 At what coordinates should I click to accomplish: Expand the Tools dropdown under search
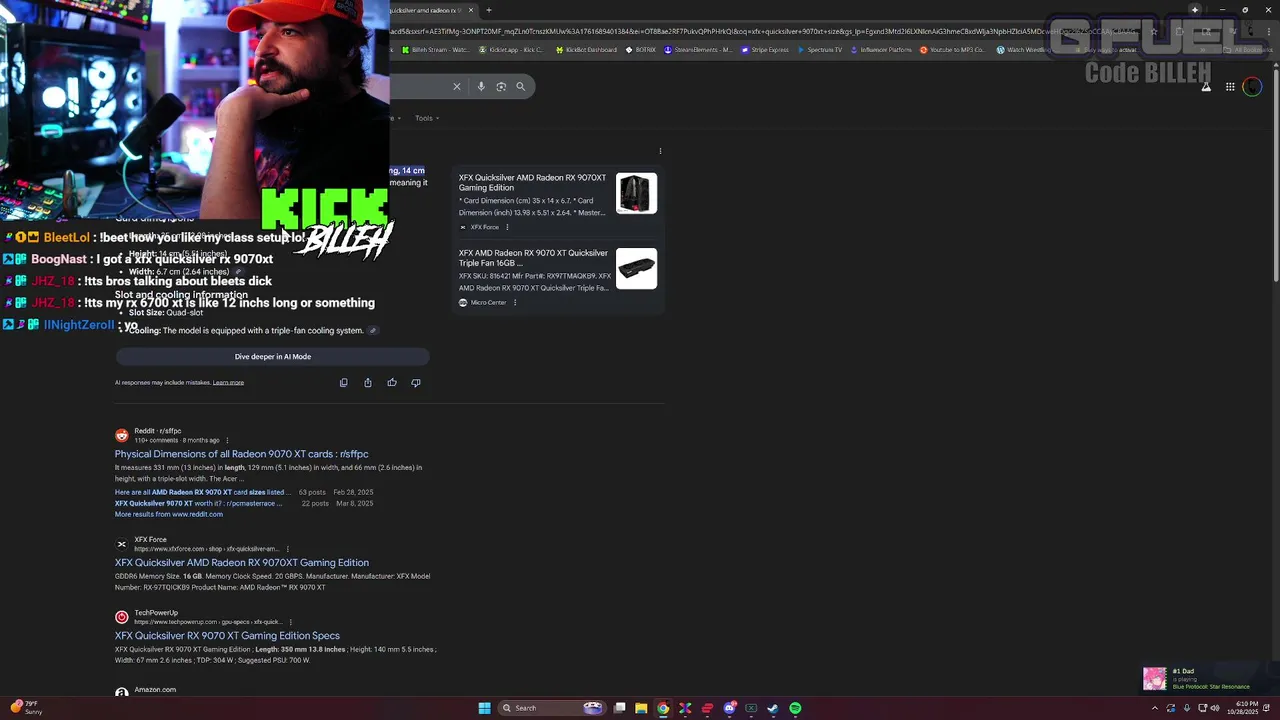(x=427, y=118)
